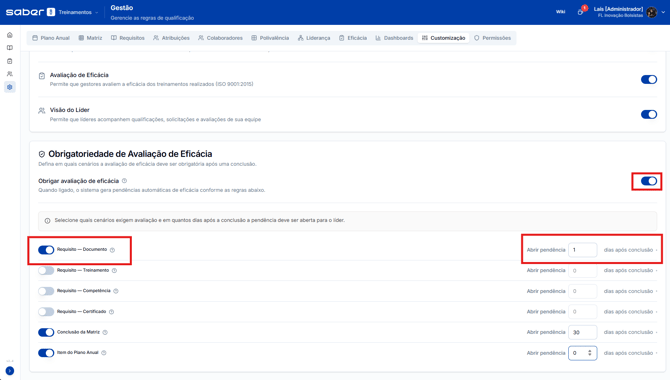This screenshot has width=670, height=380.
Task: Switch to Liderança tab
Action: tap(314, 38)
